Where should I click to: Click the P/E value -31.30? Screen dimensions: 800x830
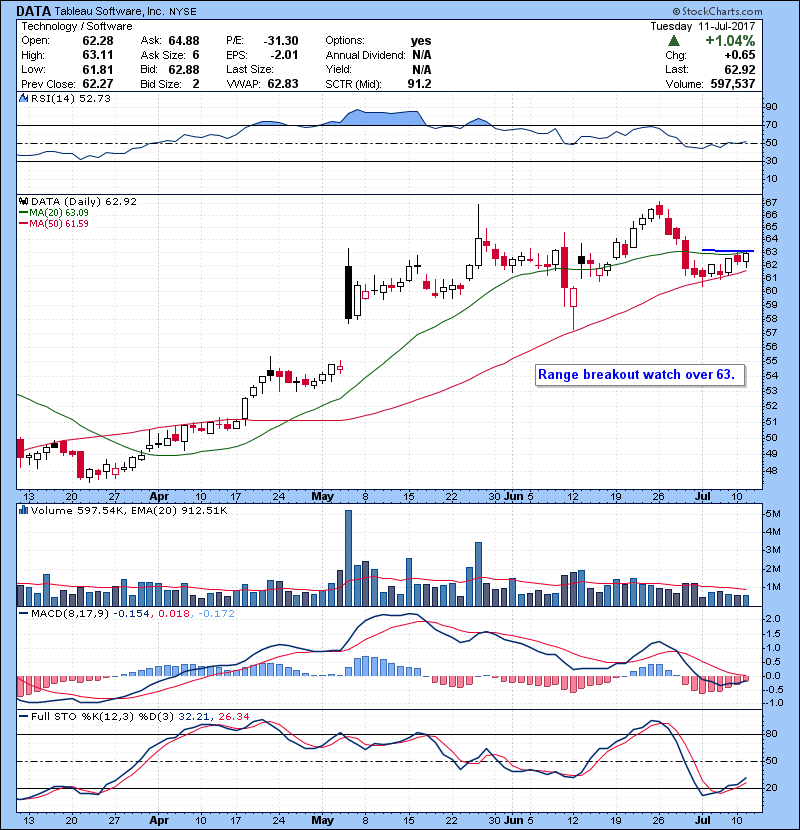pyautogui.click(x=281, y=41)
